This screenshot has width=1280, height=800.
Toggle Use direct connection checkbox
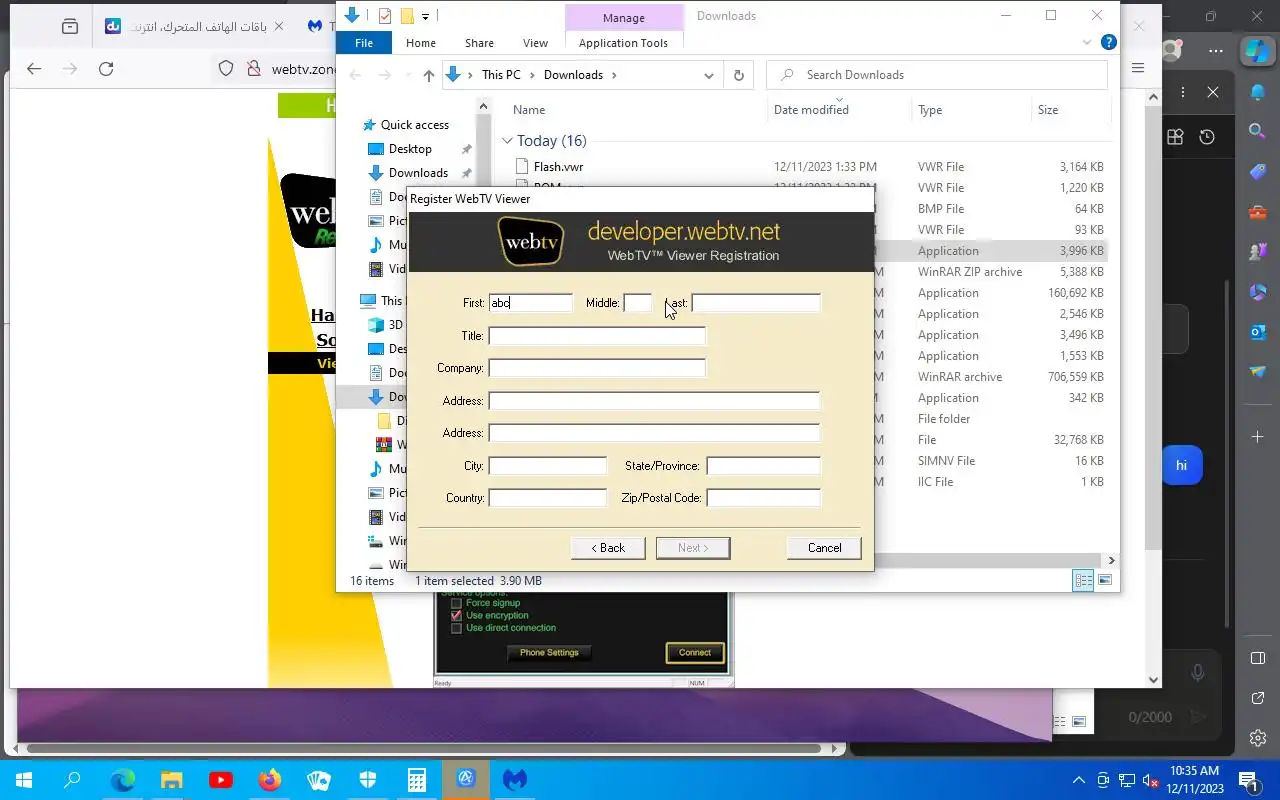click(x=456, y=628)
